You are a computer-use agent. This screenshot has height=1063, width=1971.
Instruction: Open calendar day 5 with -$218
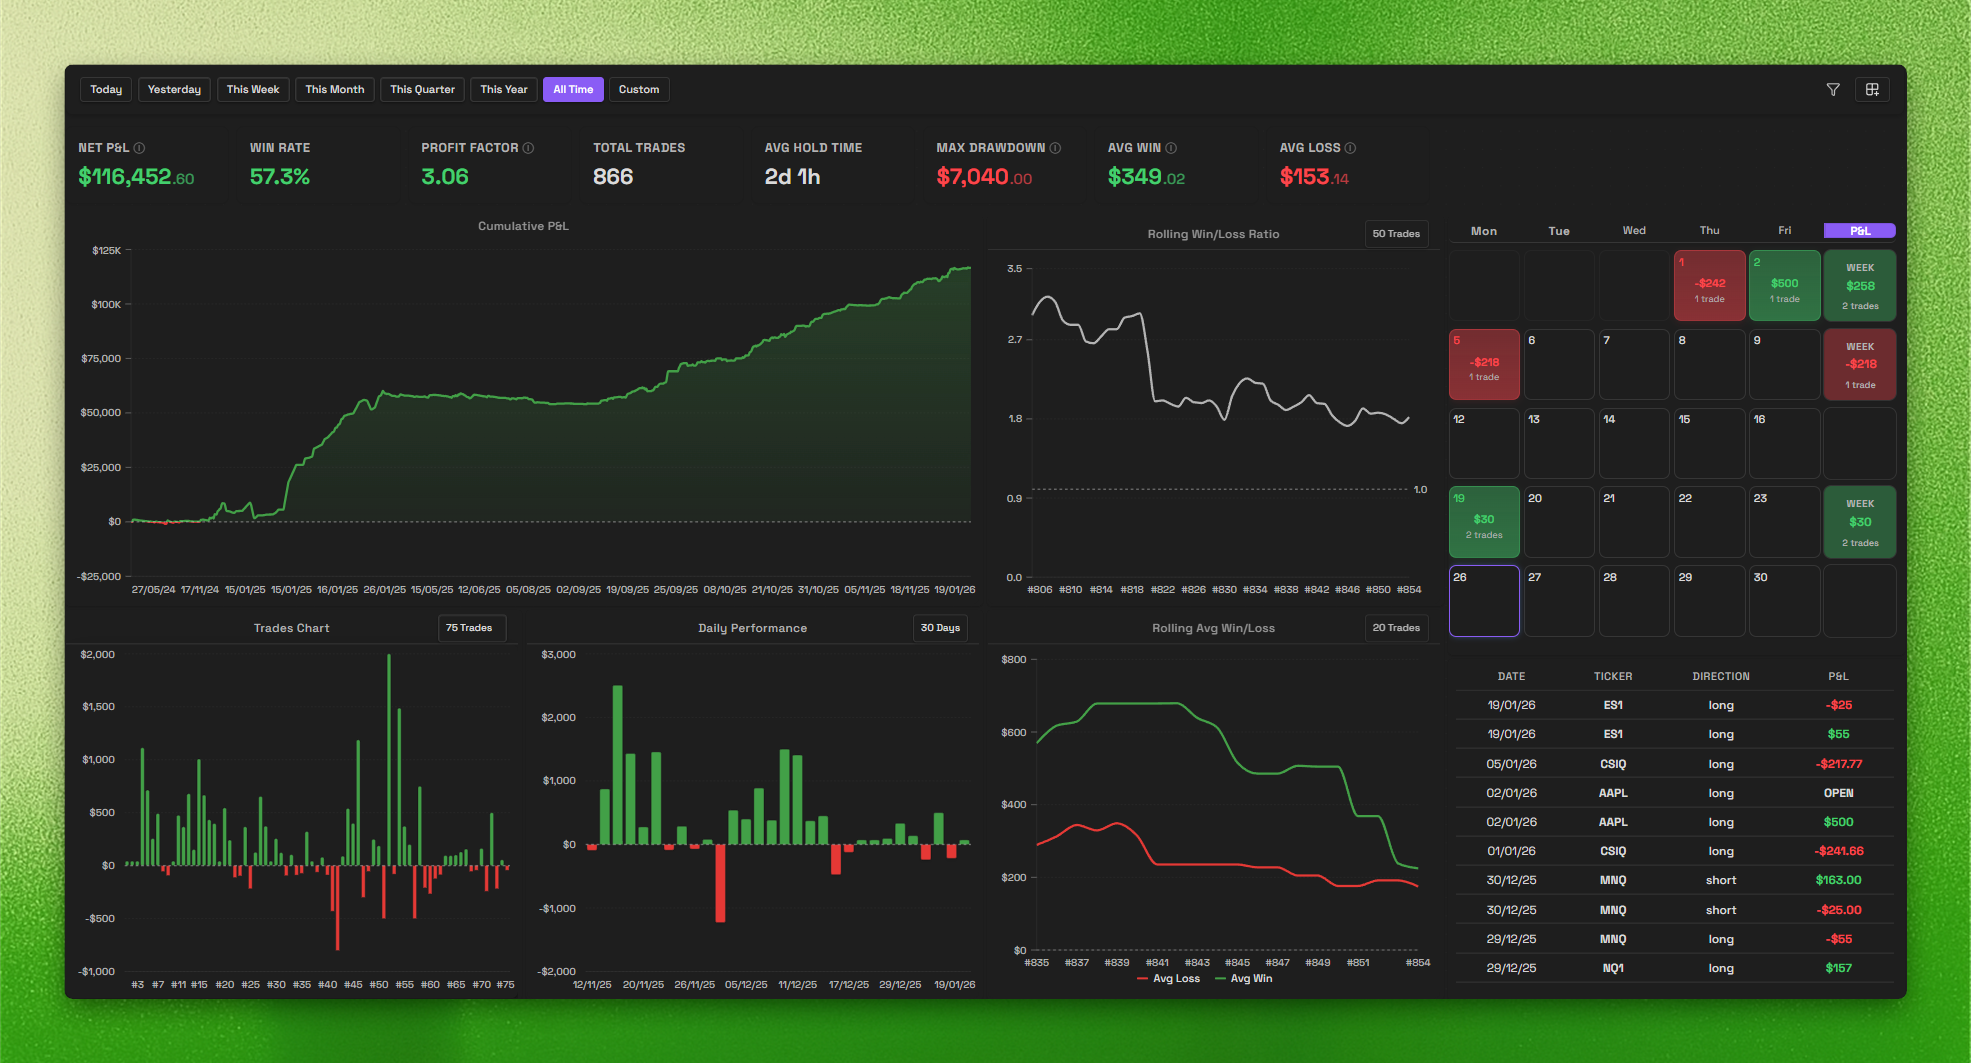(1484, 365)
